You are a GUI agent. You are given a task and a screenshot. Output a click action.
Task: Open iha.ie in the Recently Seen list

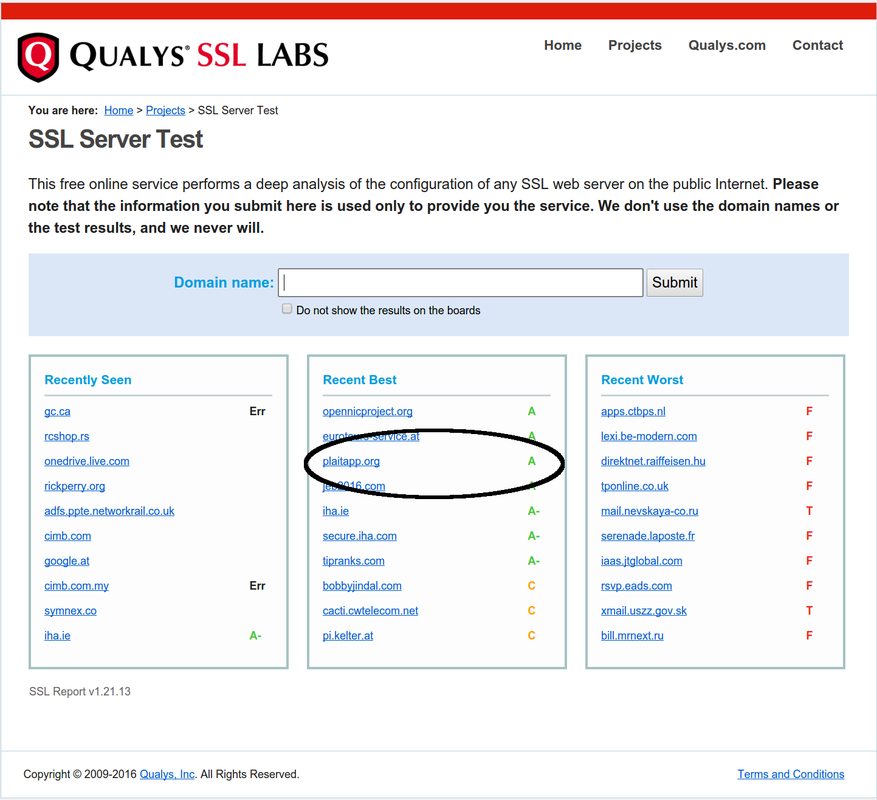tap(57, 636)
